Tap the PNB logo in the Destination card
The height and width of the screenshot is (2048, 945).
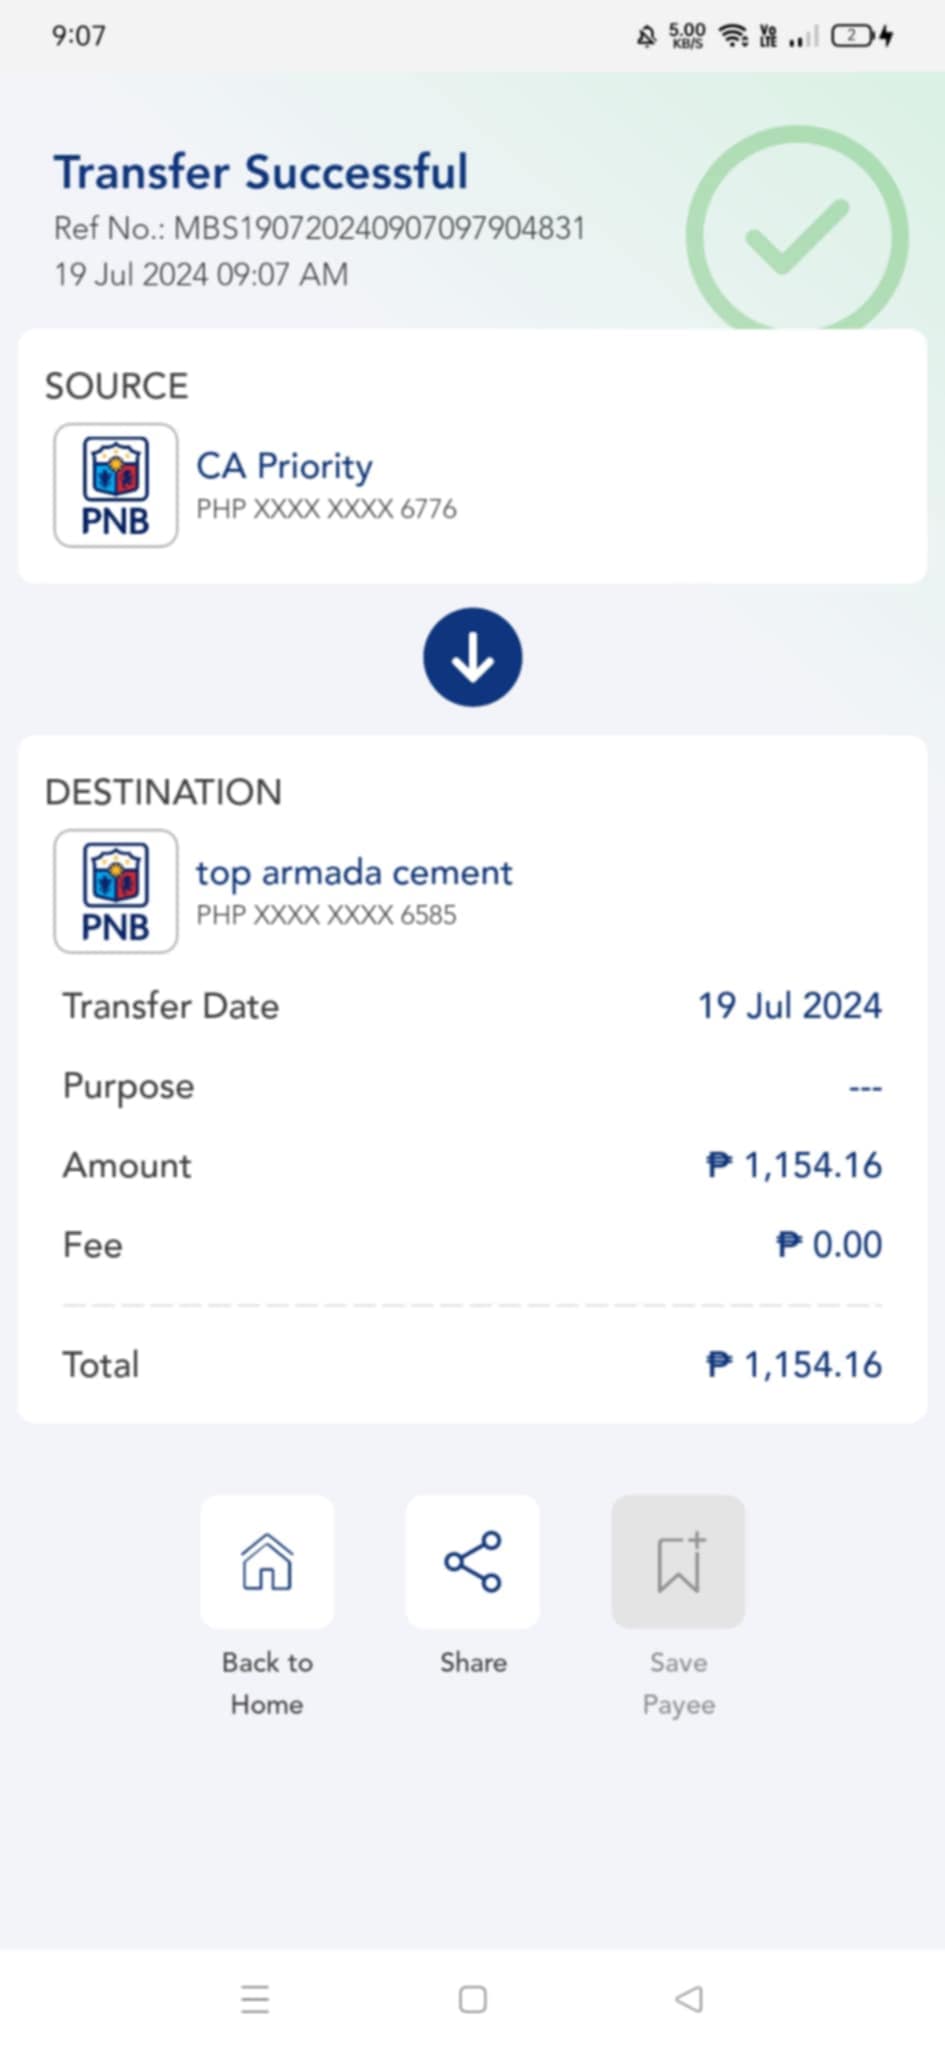(x=116, y=891)
